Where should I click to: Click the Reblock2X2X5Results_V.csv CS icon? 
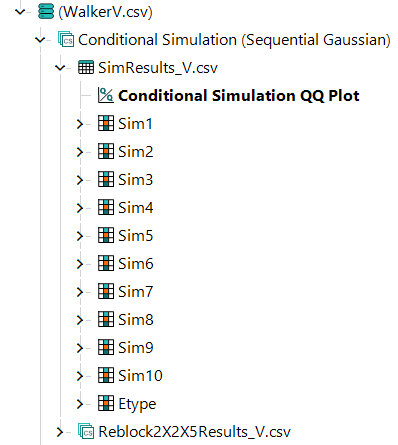tap(86, 432)
